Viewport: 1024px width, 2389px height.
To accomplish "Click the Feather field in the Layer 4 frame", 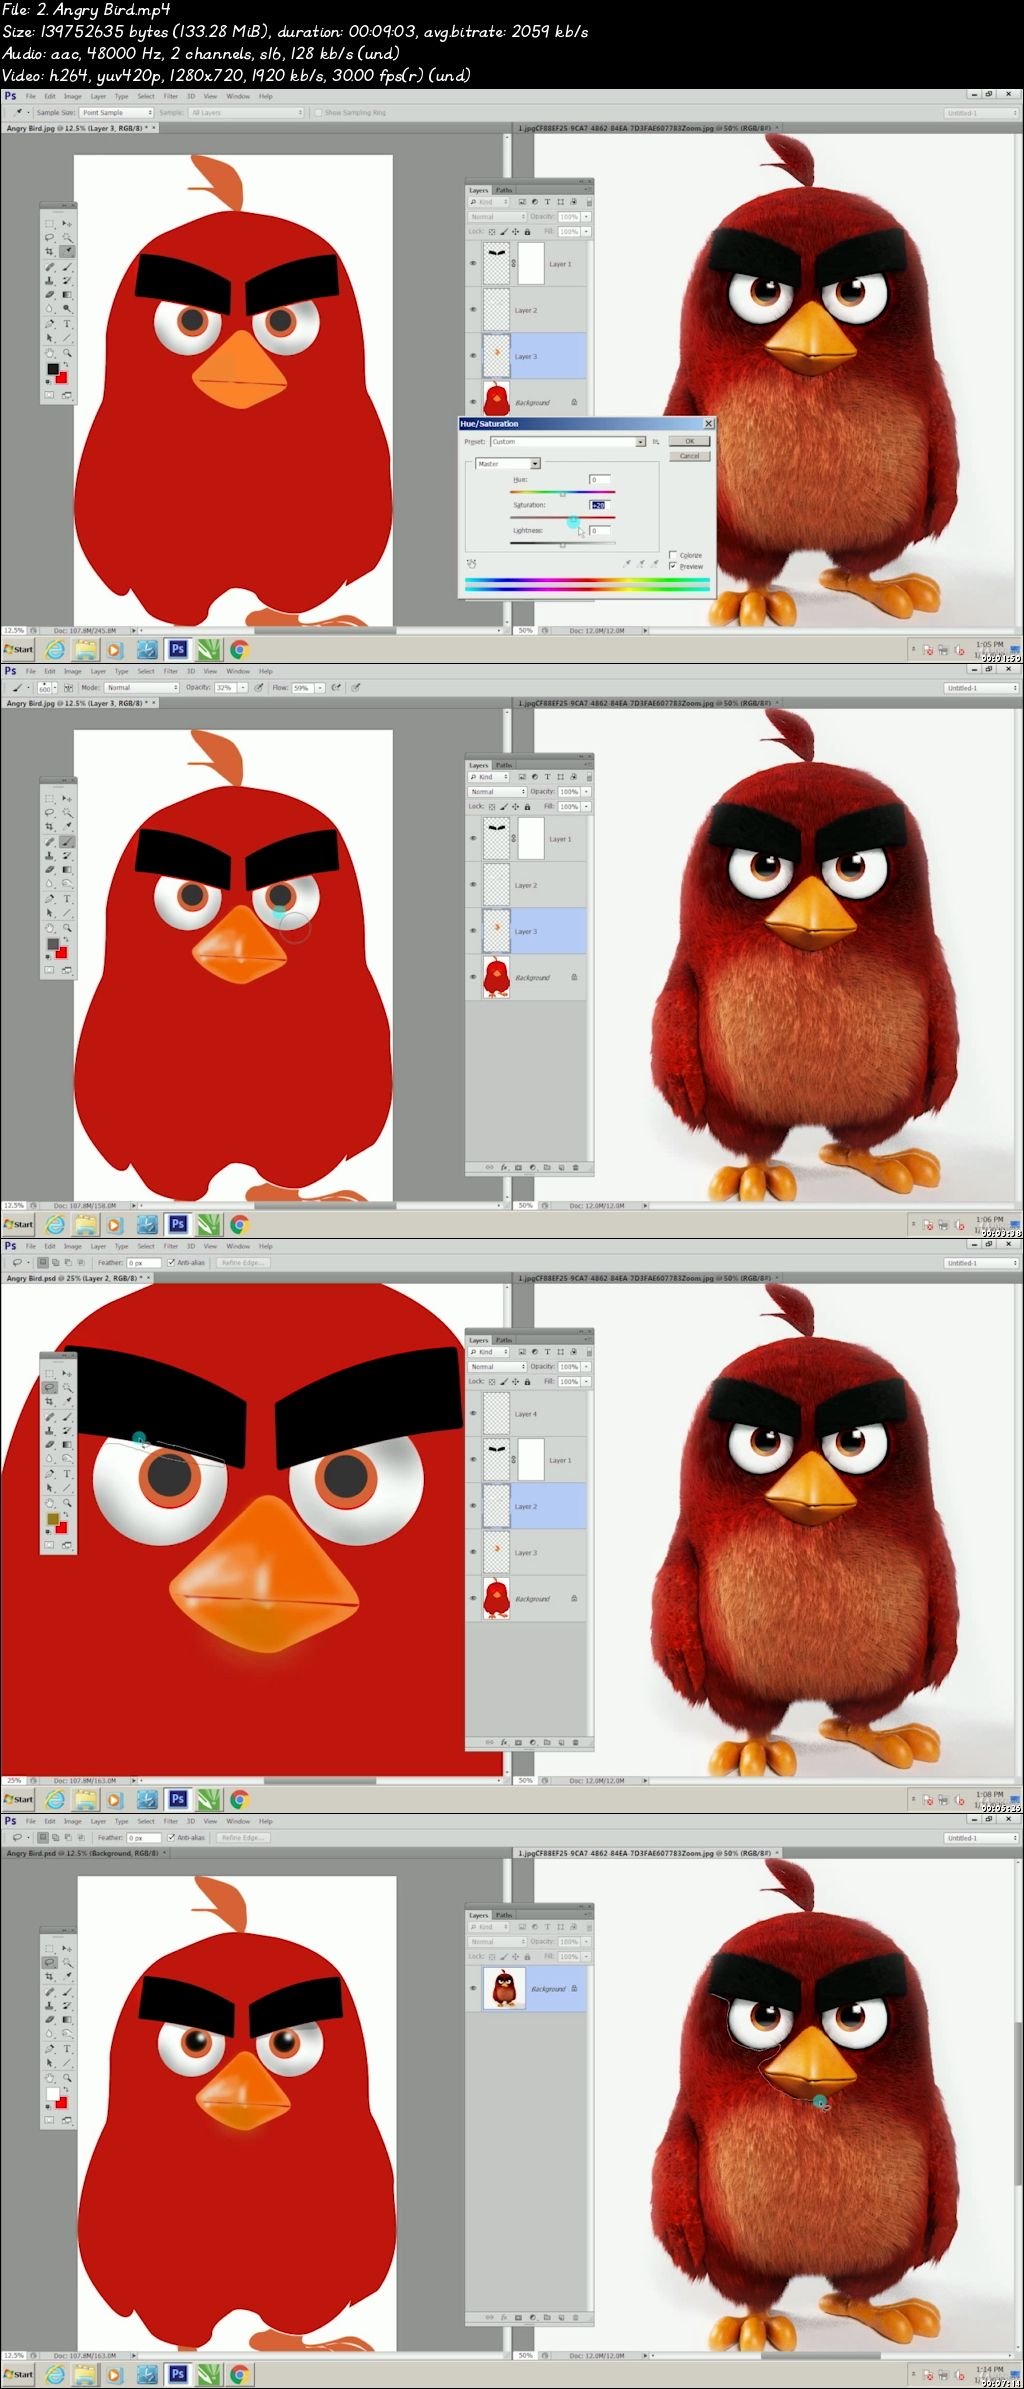I will click(x=142, y=1263).
